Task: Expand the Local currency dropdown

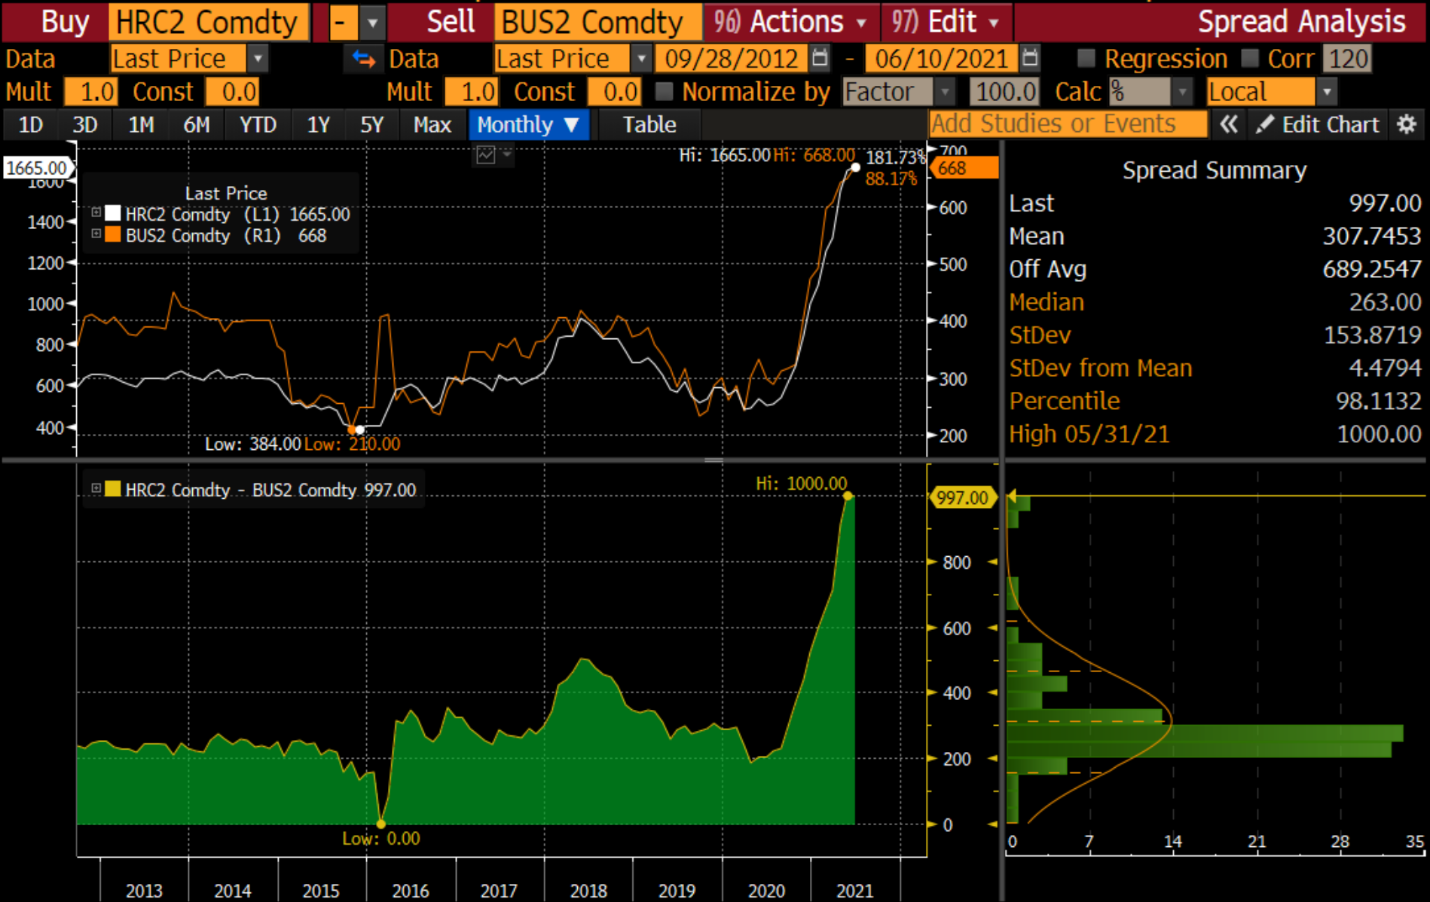Action: click(x=1327, y=92)
